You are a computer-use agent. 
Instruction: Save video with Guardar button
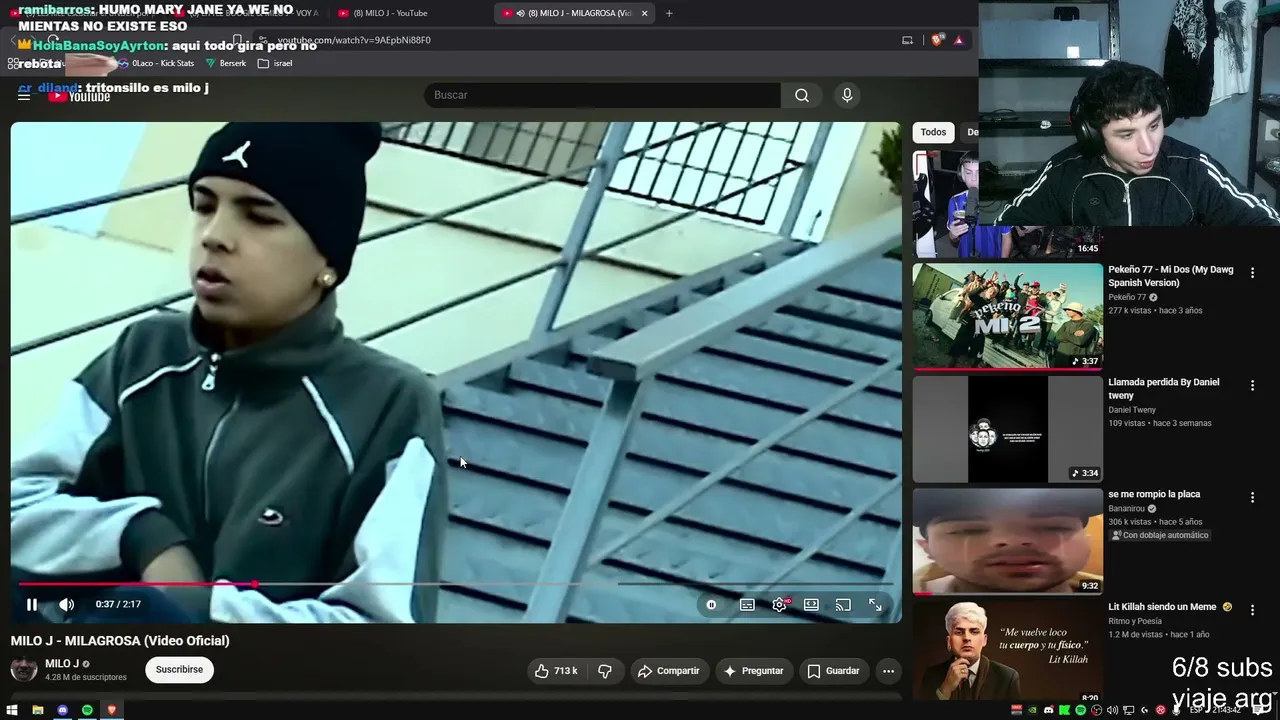(834, 671)
